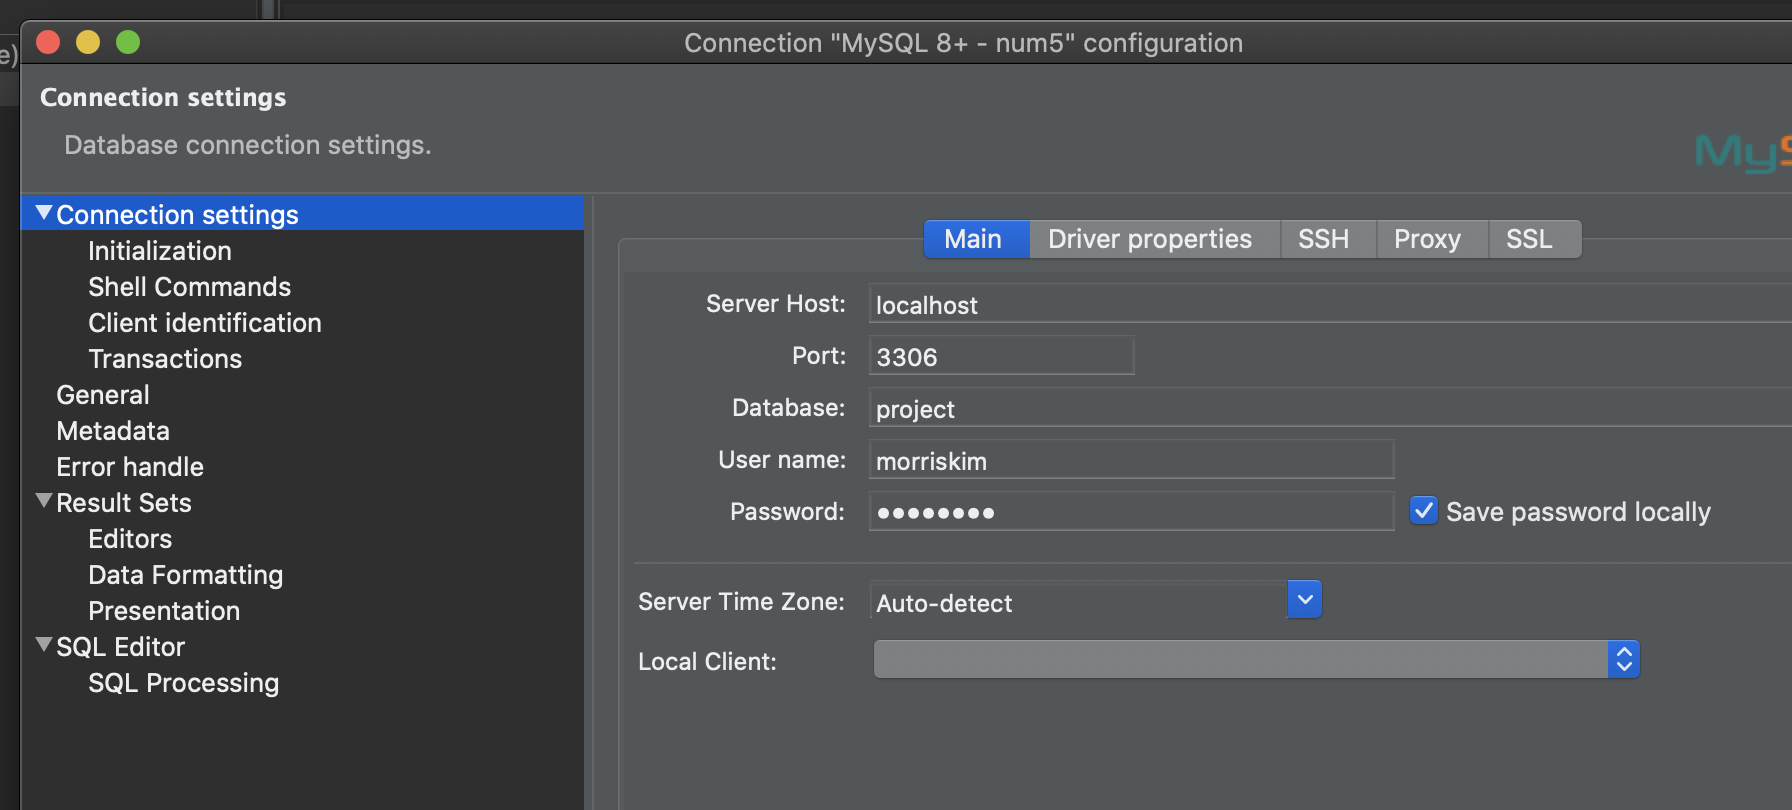Select SQL Editor tree item
Image resolution: width=1792 pixels, height=810 pixels.
click(x=121, y=646)
